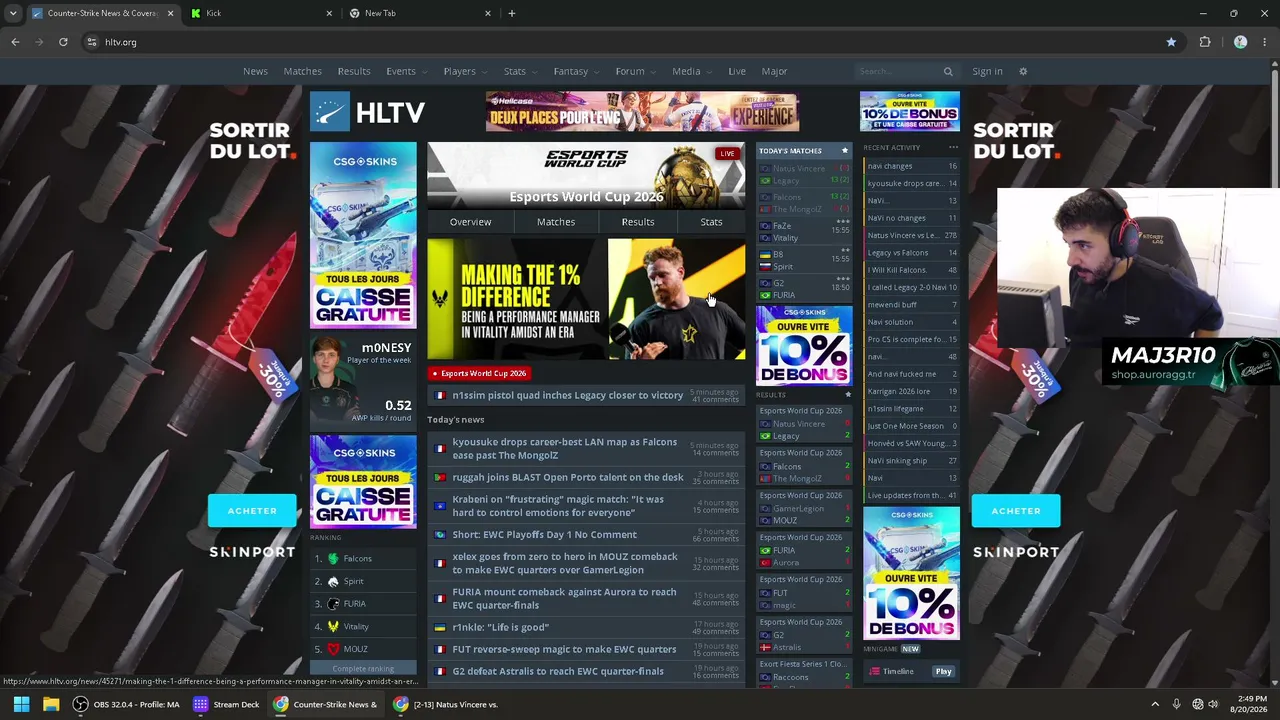
Task: Switch to Stream Deck in the taskbar
Action: point(227,704)
